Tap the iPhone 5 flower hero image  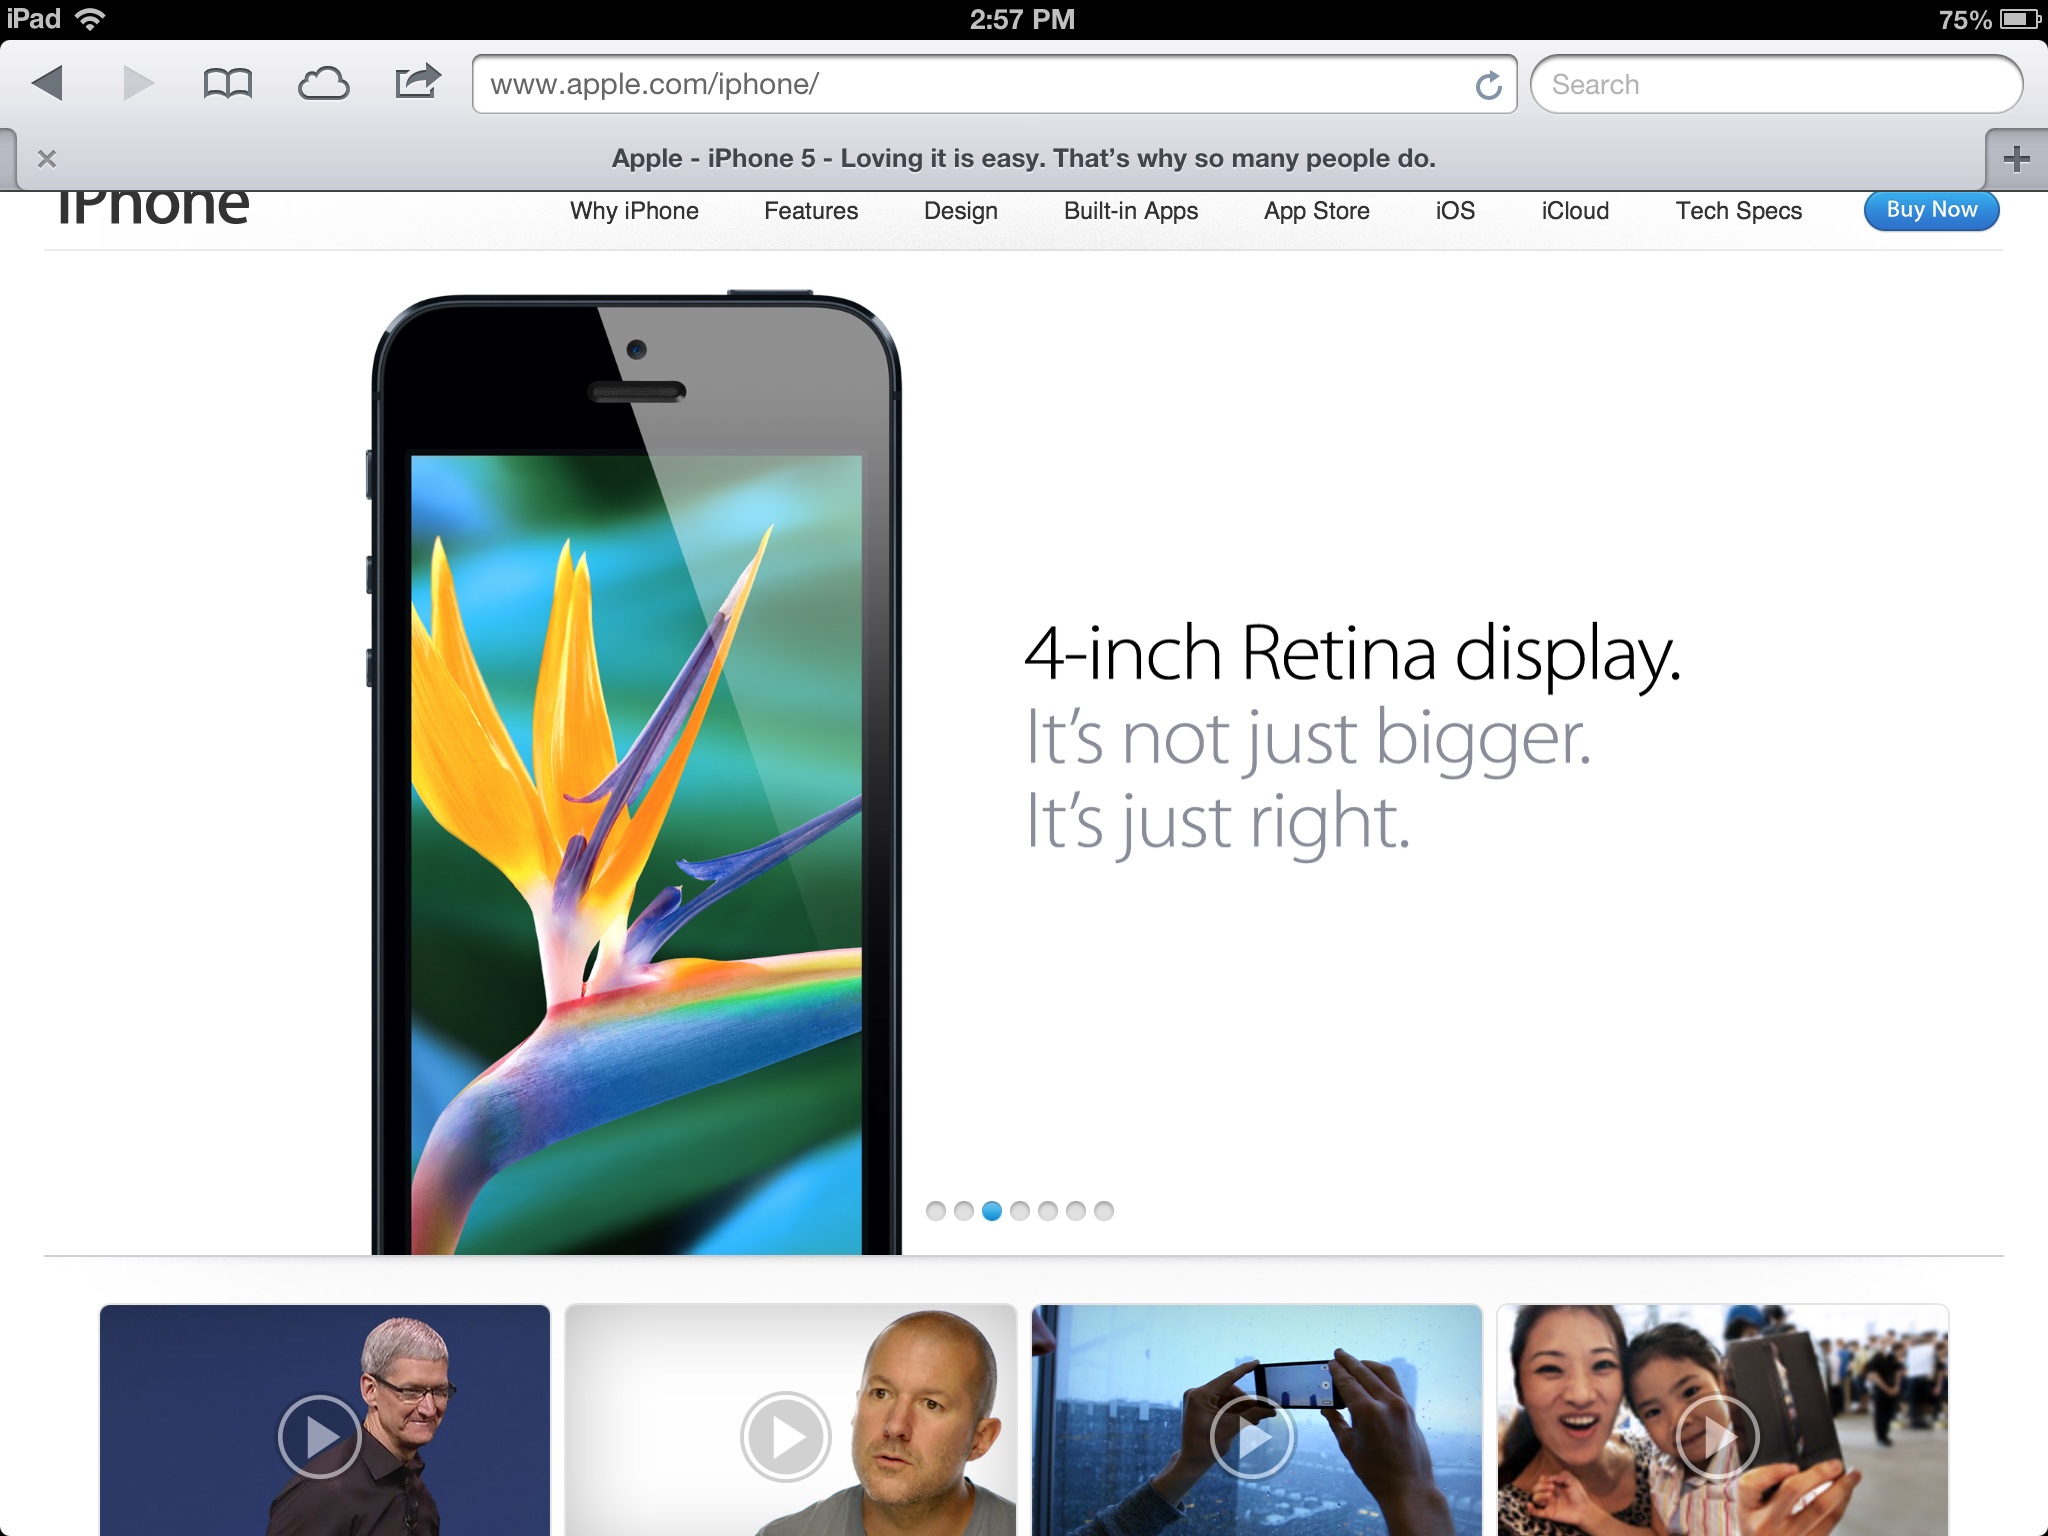[x=636, y=774]
